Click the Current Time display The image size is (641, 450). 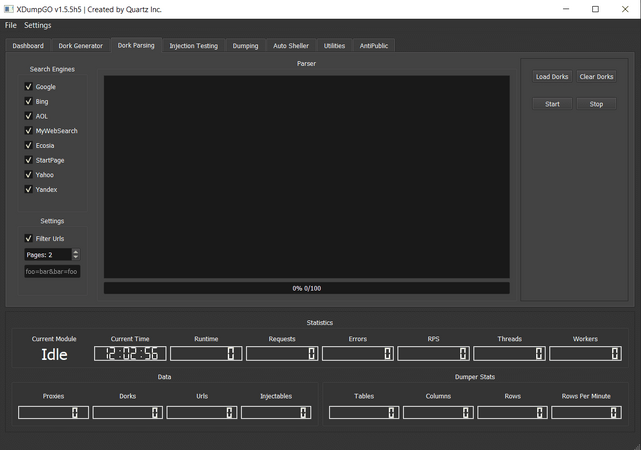130,354
